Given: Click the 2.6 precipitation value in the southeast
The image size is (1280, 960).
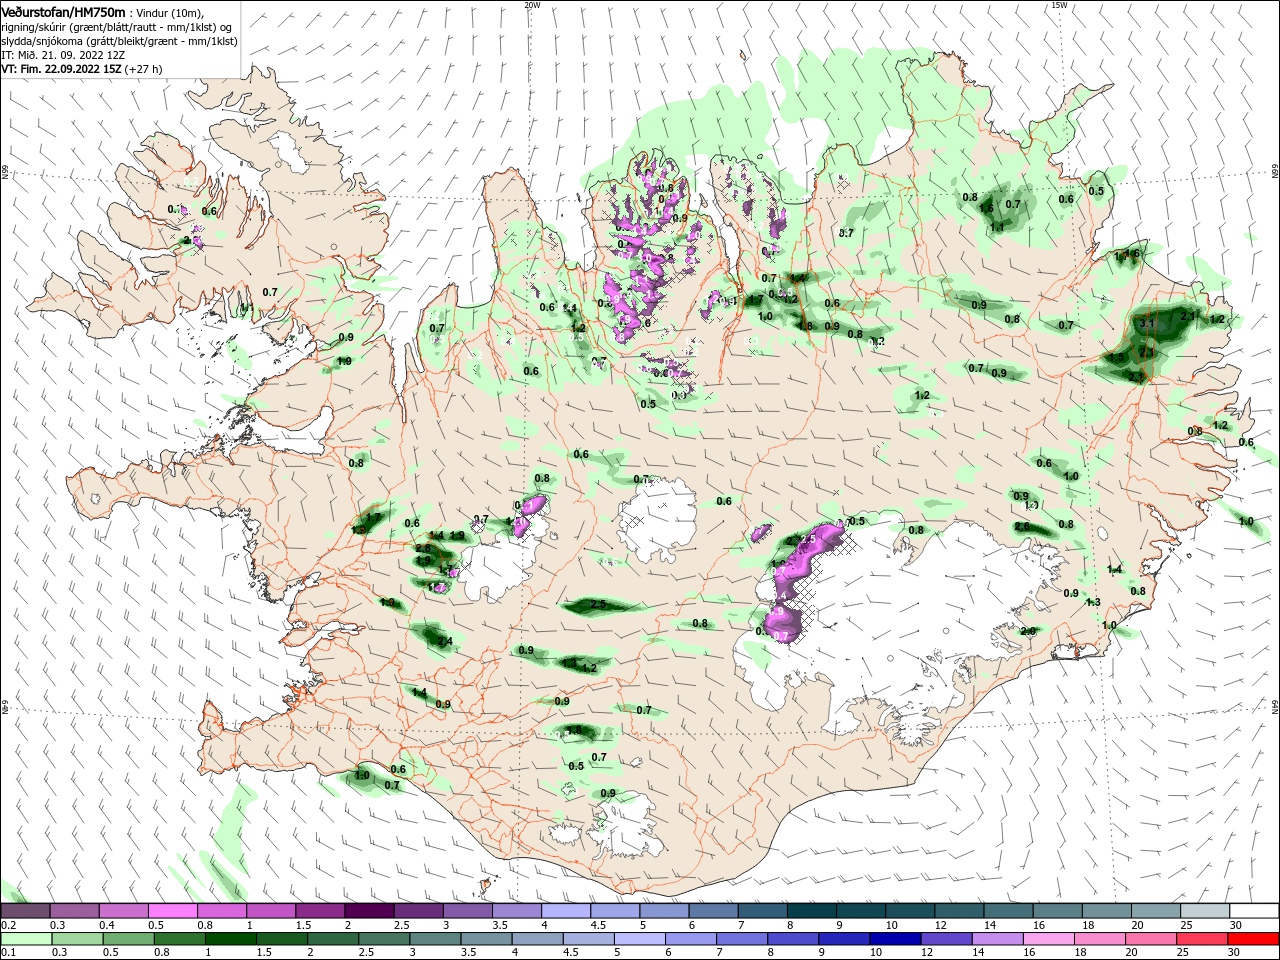Looking at the screenshot, I should [x=1022, y=527].
